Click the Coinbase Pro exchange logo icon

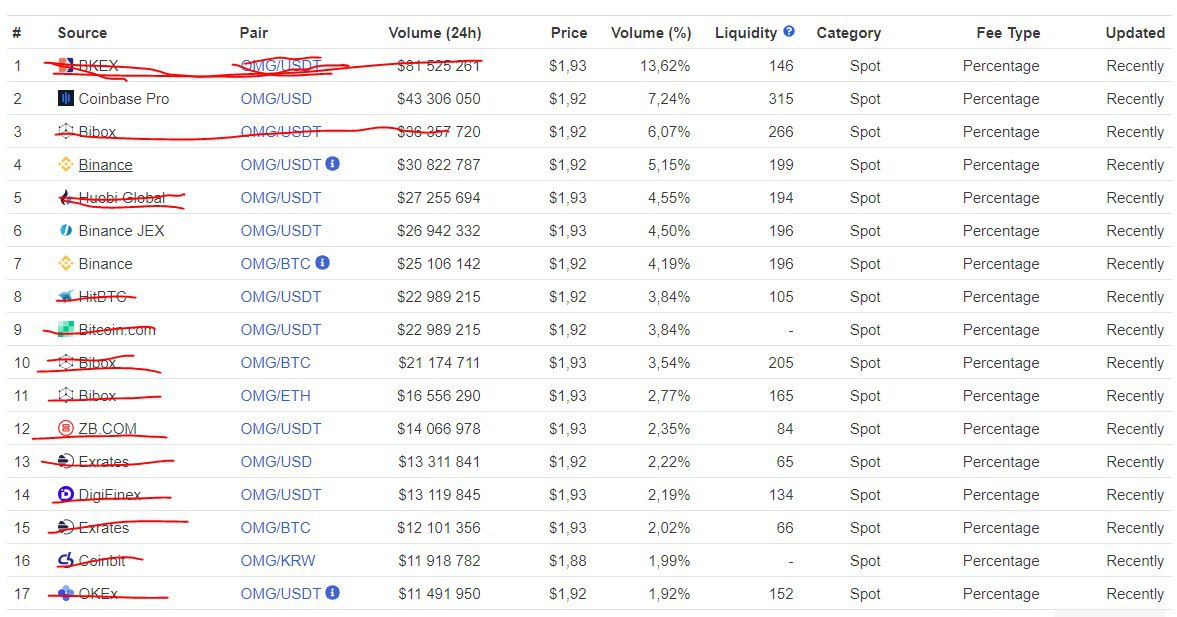pyautogui.click(x=66, y=99)
